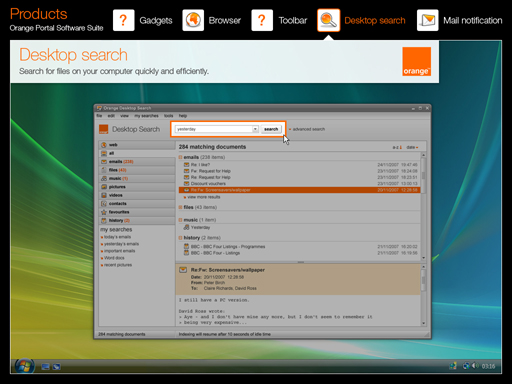The width and height of the screenshot is (512, 384).
Task: Open the Toolbar product icon
Action: (262, 20)
